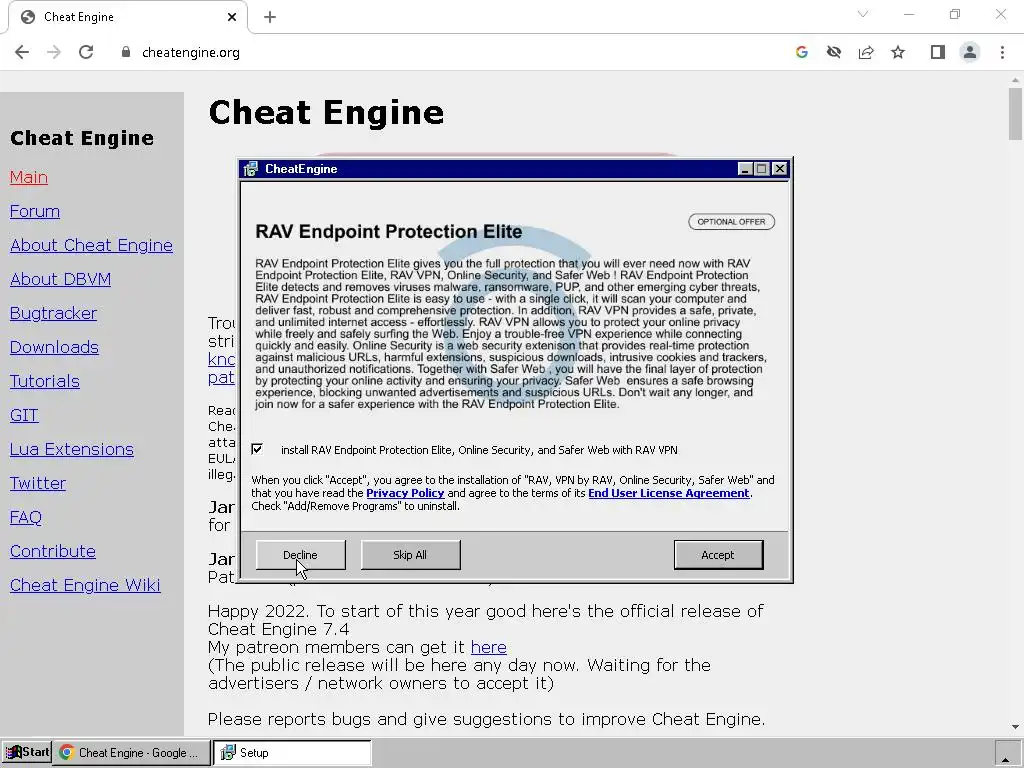Viewport: 1024px width, 768px height.
Task: Click the page vertical scrollbar thumb
Action: 1015,114
